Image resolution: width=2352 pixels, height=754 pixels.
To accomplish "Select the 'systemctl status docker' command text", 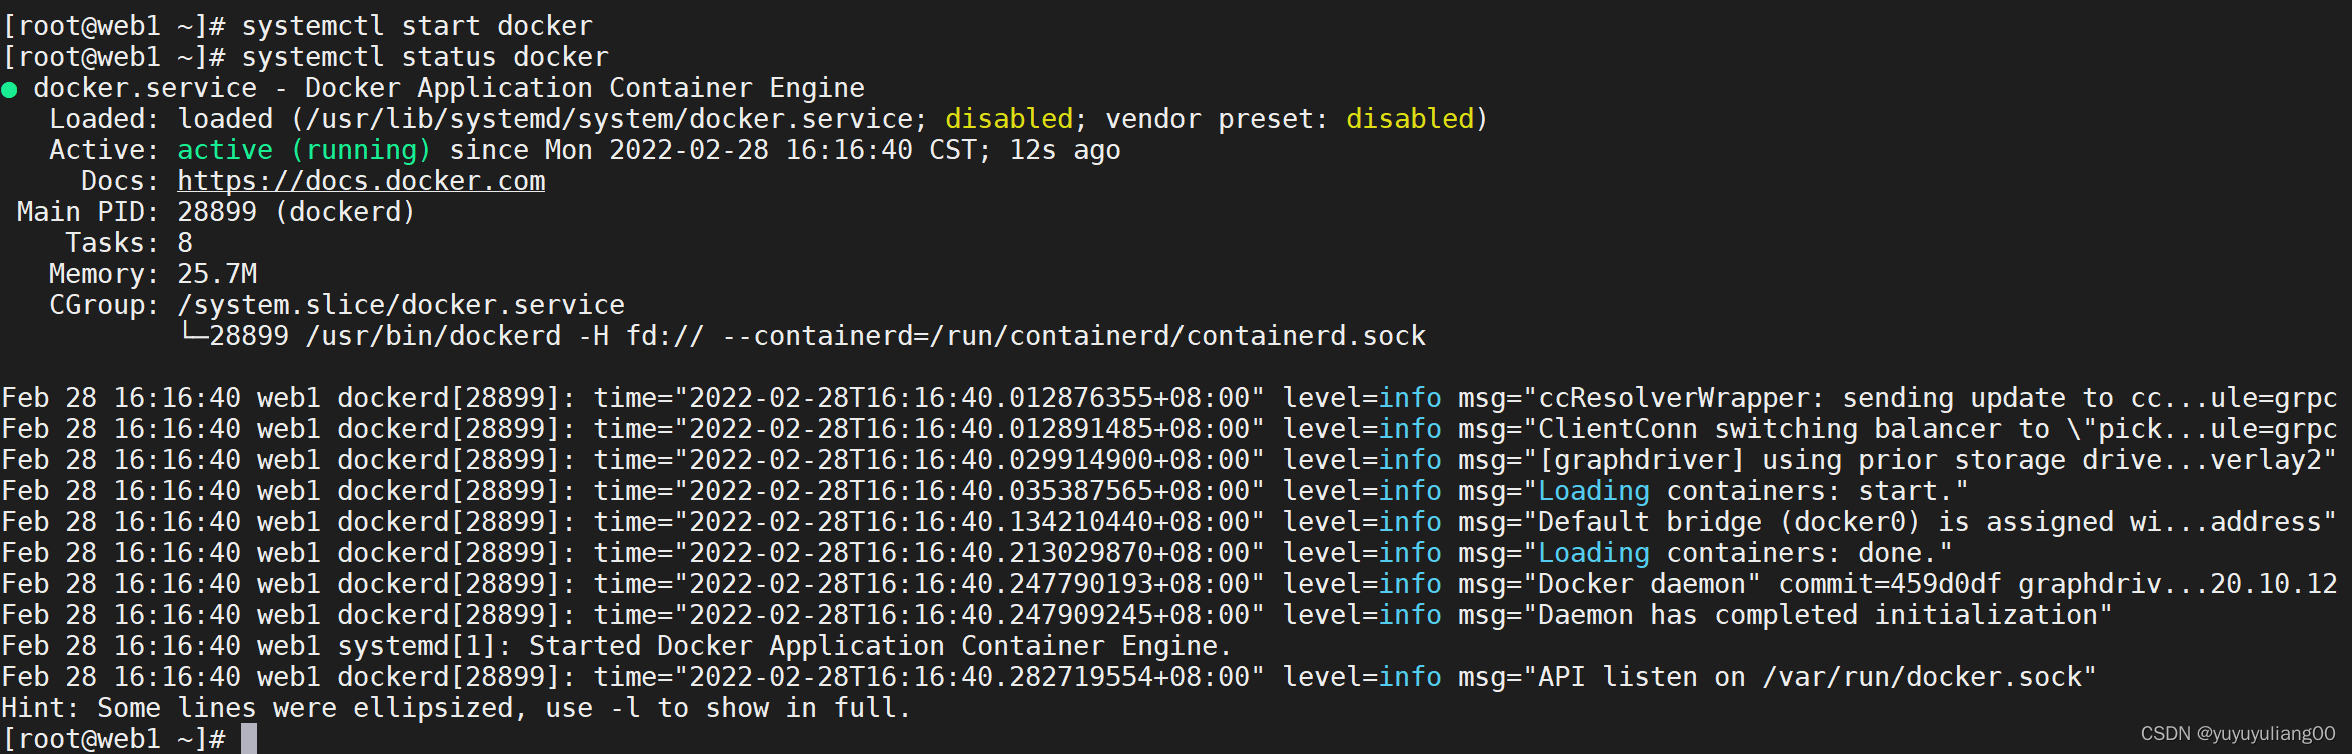I will click(x=425, y=57).
